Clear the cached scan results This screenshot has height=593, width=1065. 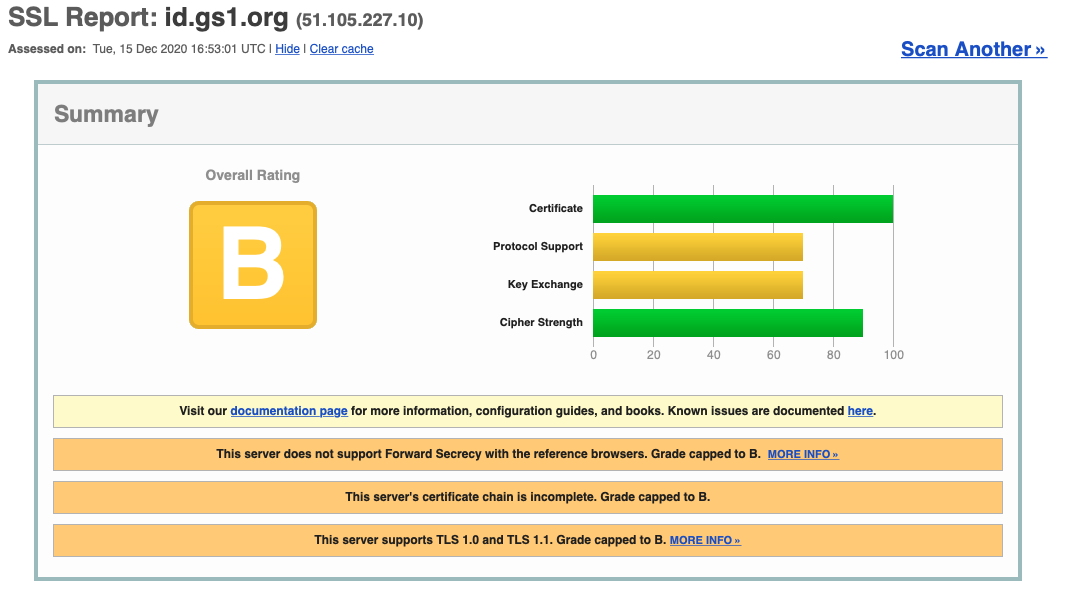[341, 49]
